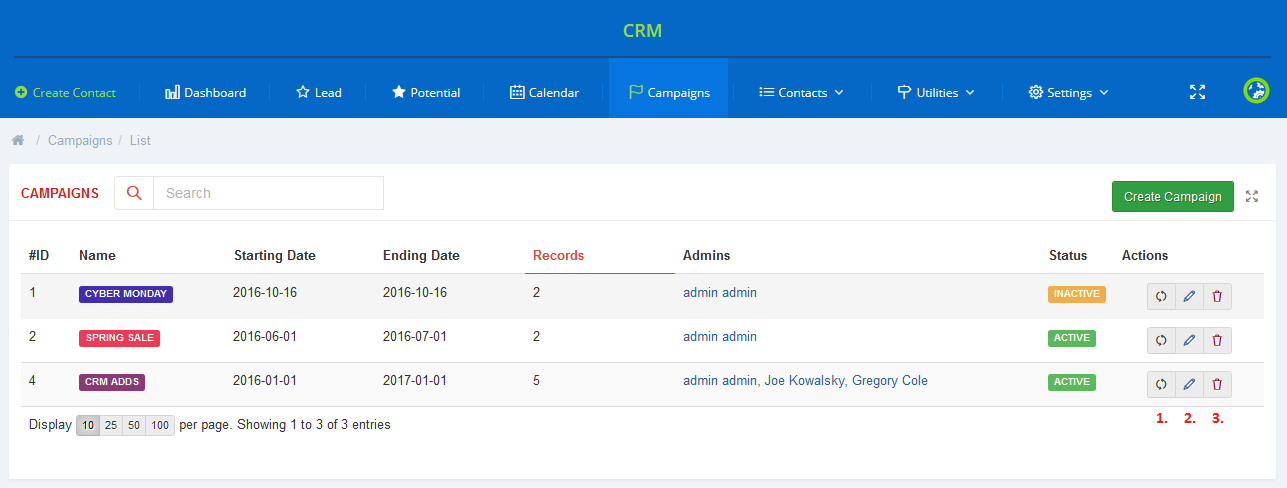Click starting date 2016-06-01
Image resolution: width=1287 pixels, height=488 pixels.
[x=265, y=337]
